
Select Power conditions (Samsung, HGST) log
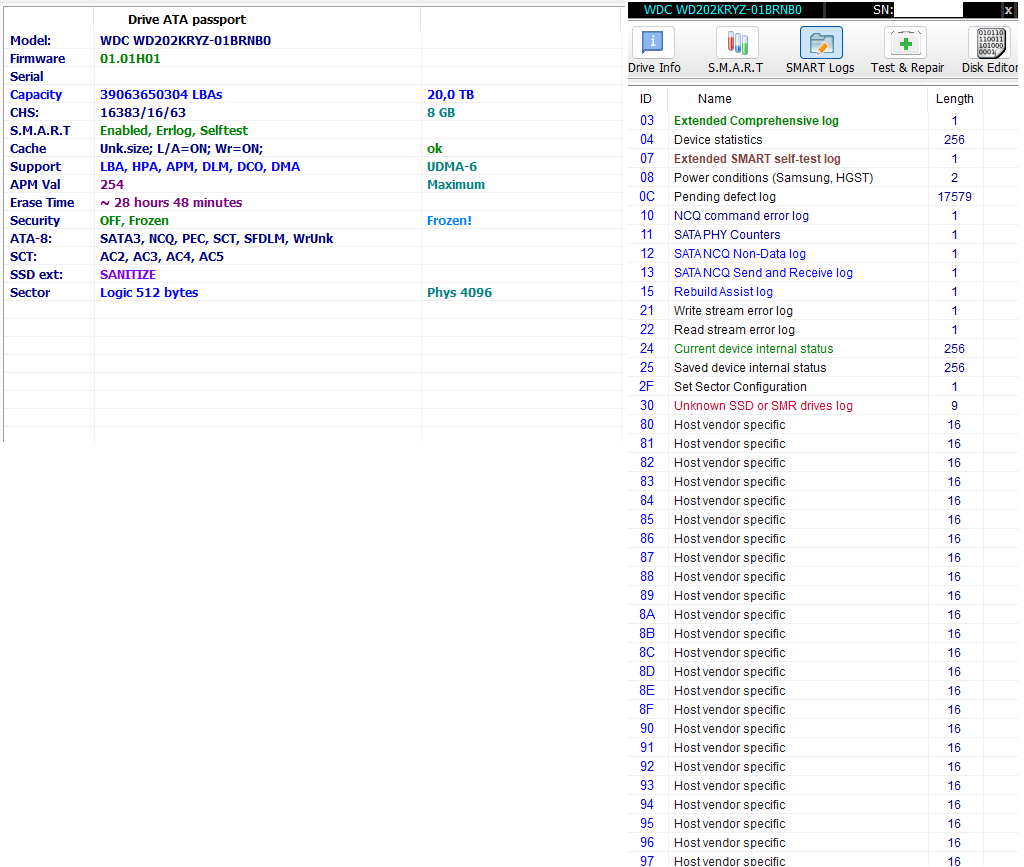point(823,178)
